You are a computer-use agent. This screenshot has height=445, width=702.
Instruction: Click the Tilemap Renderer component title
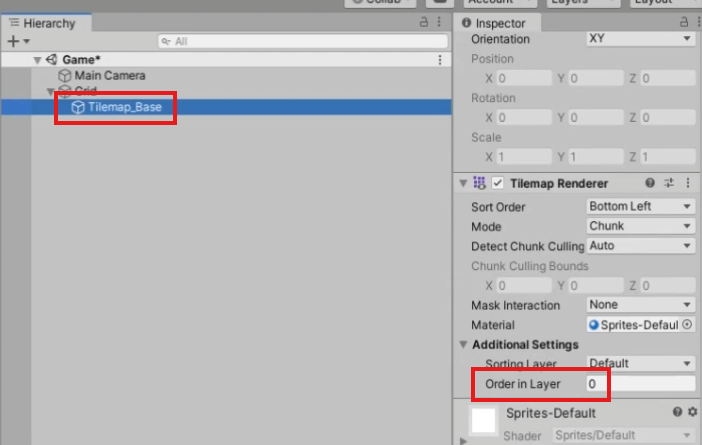[559, 183]
